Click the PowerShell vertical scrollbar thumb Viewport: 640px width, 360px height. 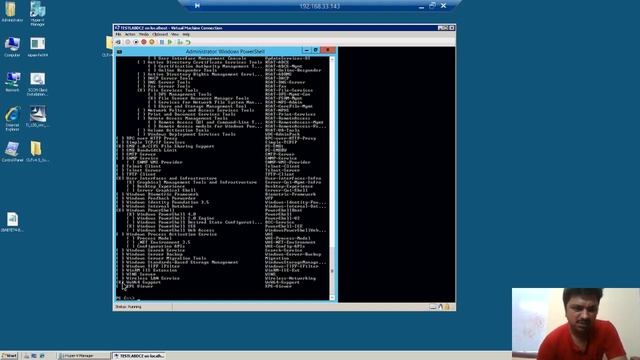point(332,270)
